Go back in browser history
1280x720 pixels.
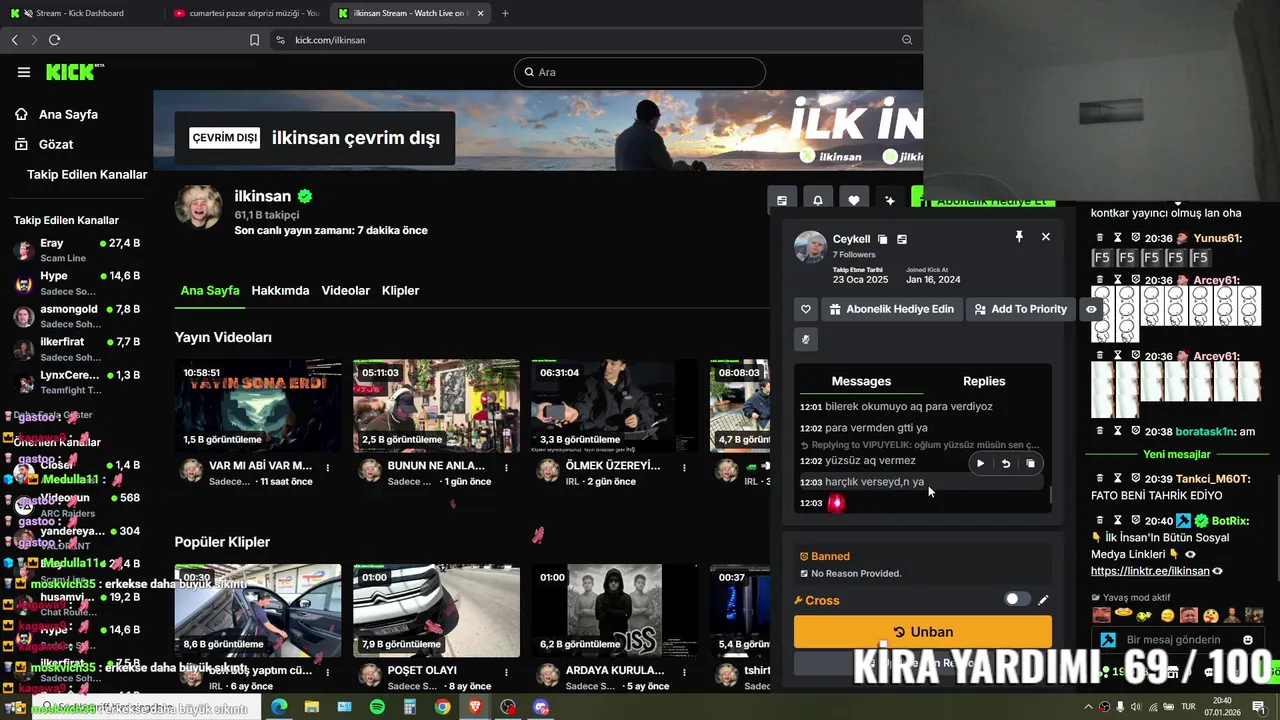tap(14, 40)
